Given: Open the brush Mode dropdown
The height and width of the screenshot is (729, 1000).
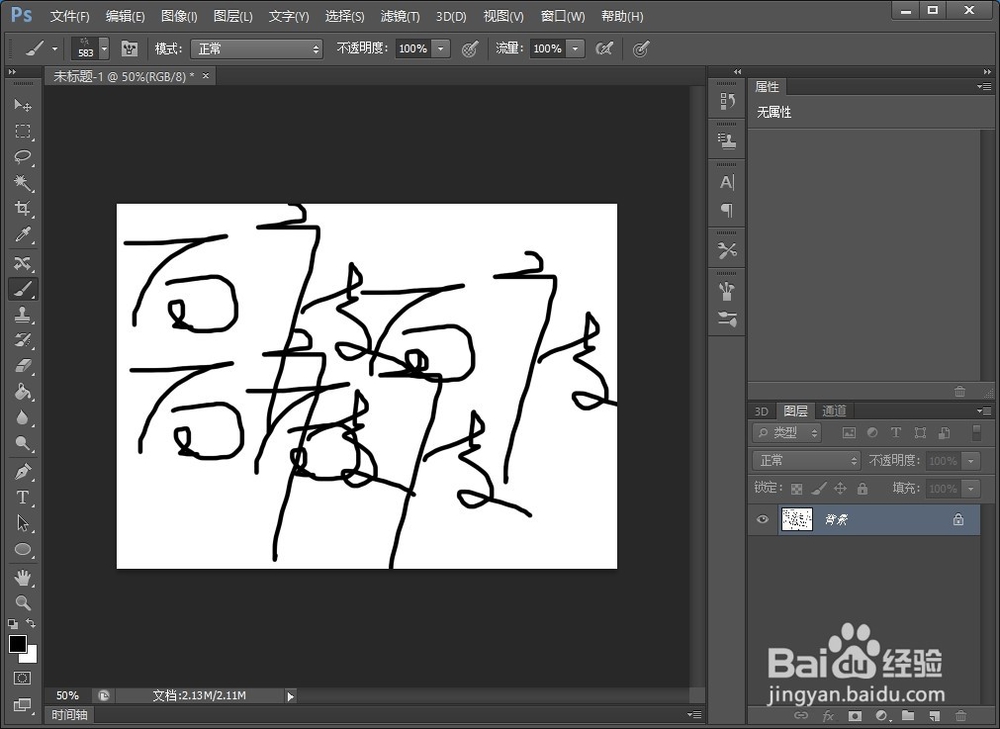Looking at the screenshot, I should click(257, 48).
